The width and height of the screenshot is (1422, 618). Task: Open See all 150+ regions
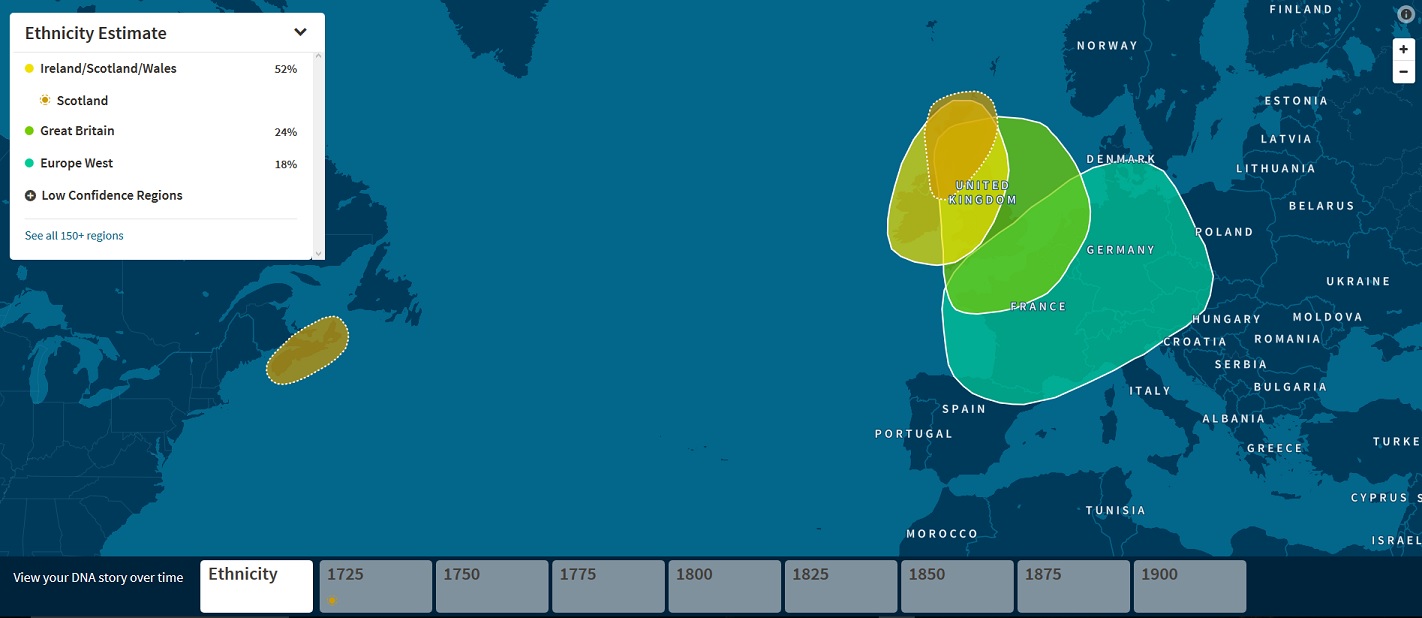pos(74,235)
